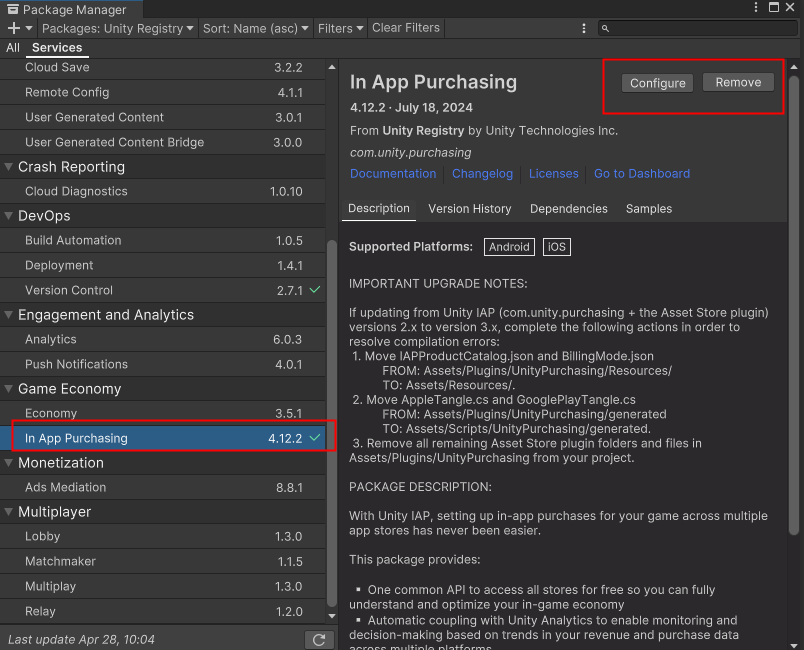Screen dimensions: 804x650
Task: Select the Multiplay package
Action: pos(163,586)
